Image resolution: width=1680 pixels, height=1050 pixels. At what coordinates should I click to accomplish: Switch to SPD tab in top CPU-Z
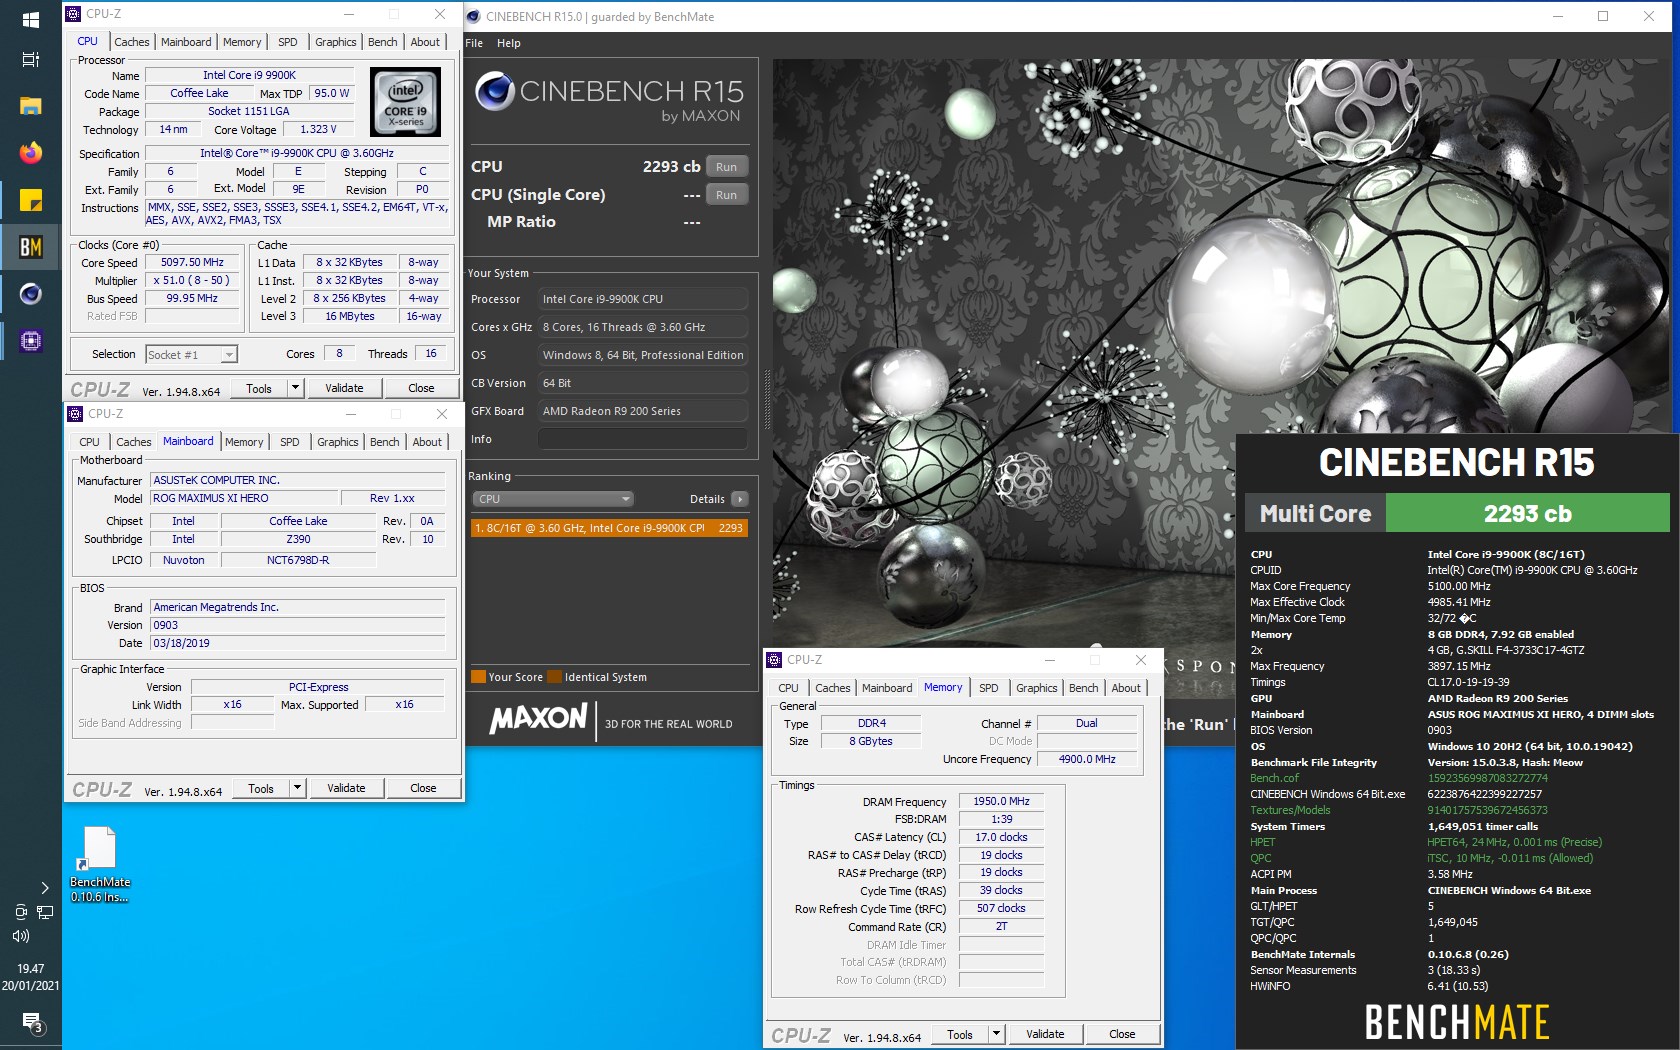[x=288, y=42]
